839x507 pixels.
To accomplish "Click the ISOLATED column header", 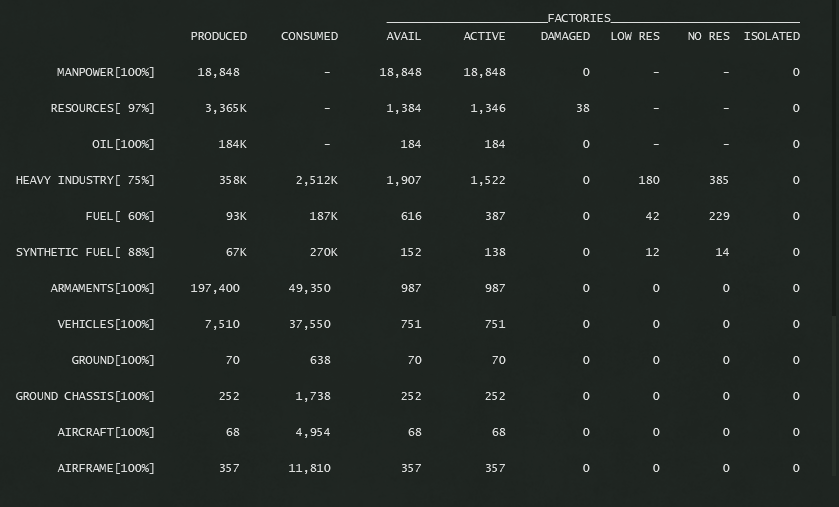I will pyautogui.click(x=771, y=36).
